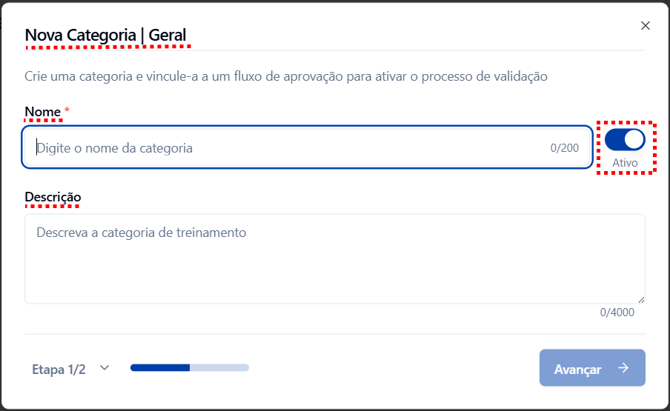
Task: Click into the Descrição text area
Action: click(x=334, y=259)
